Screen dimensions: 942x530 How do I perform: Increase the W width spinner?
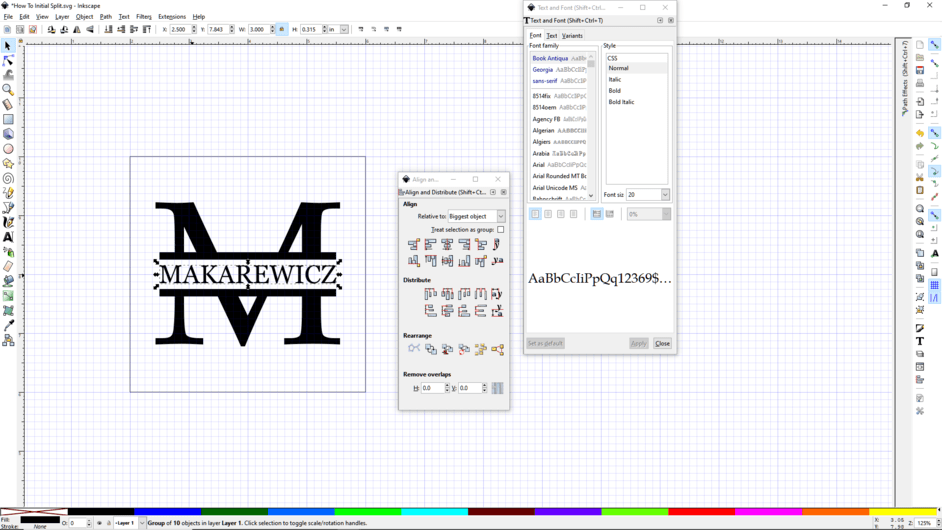pyautogui.click(x=272, y=27)
